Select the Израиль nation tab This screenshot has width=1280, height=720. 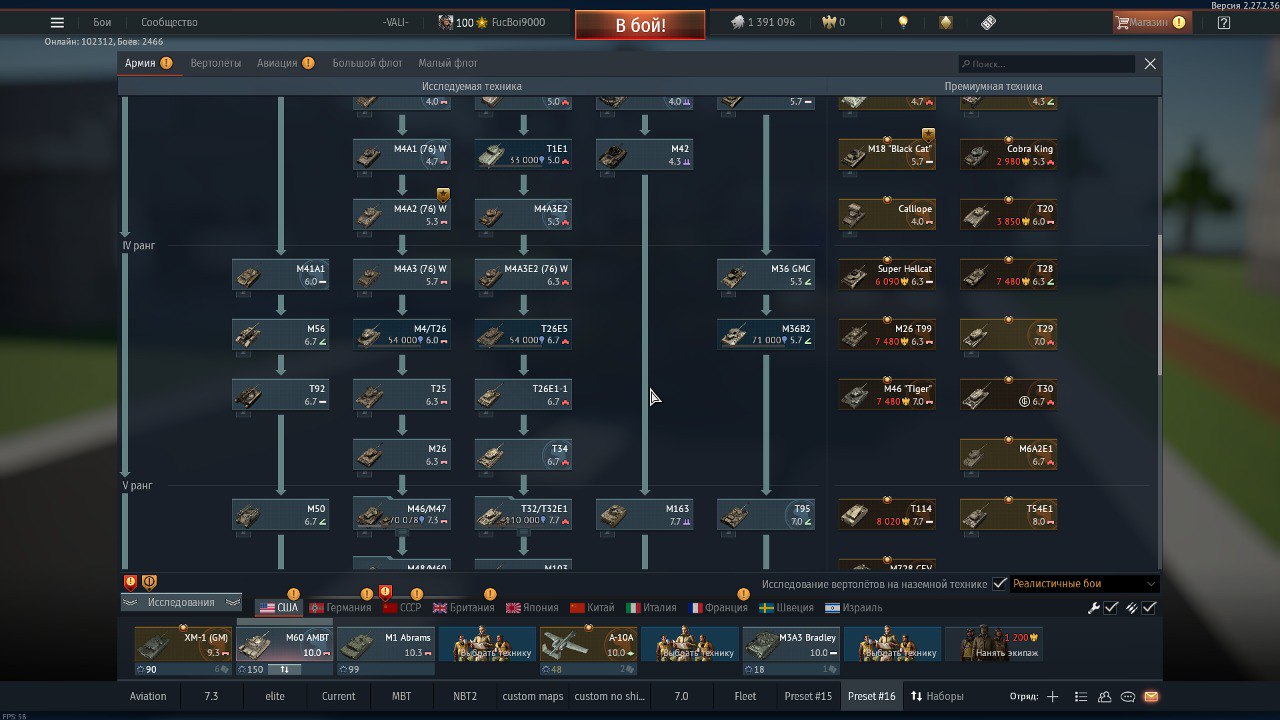tap(854, 608)
